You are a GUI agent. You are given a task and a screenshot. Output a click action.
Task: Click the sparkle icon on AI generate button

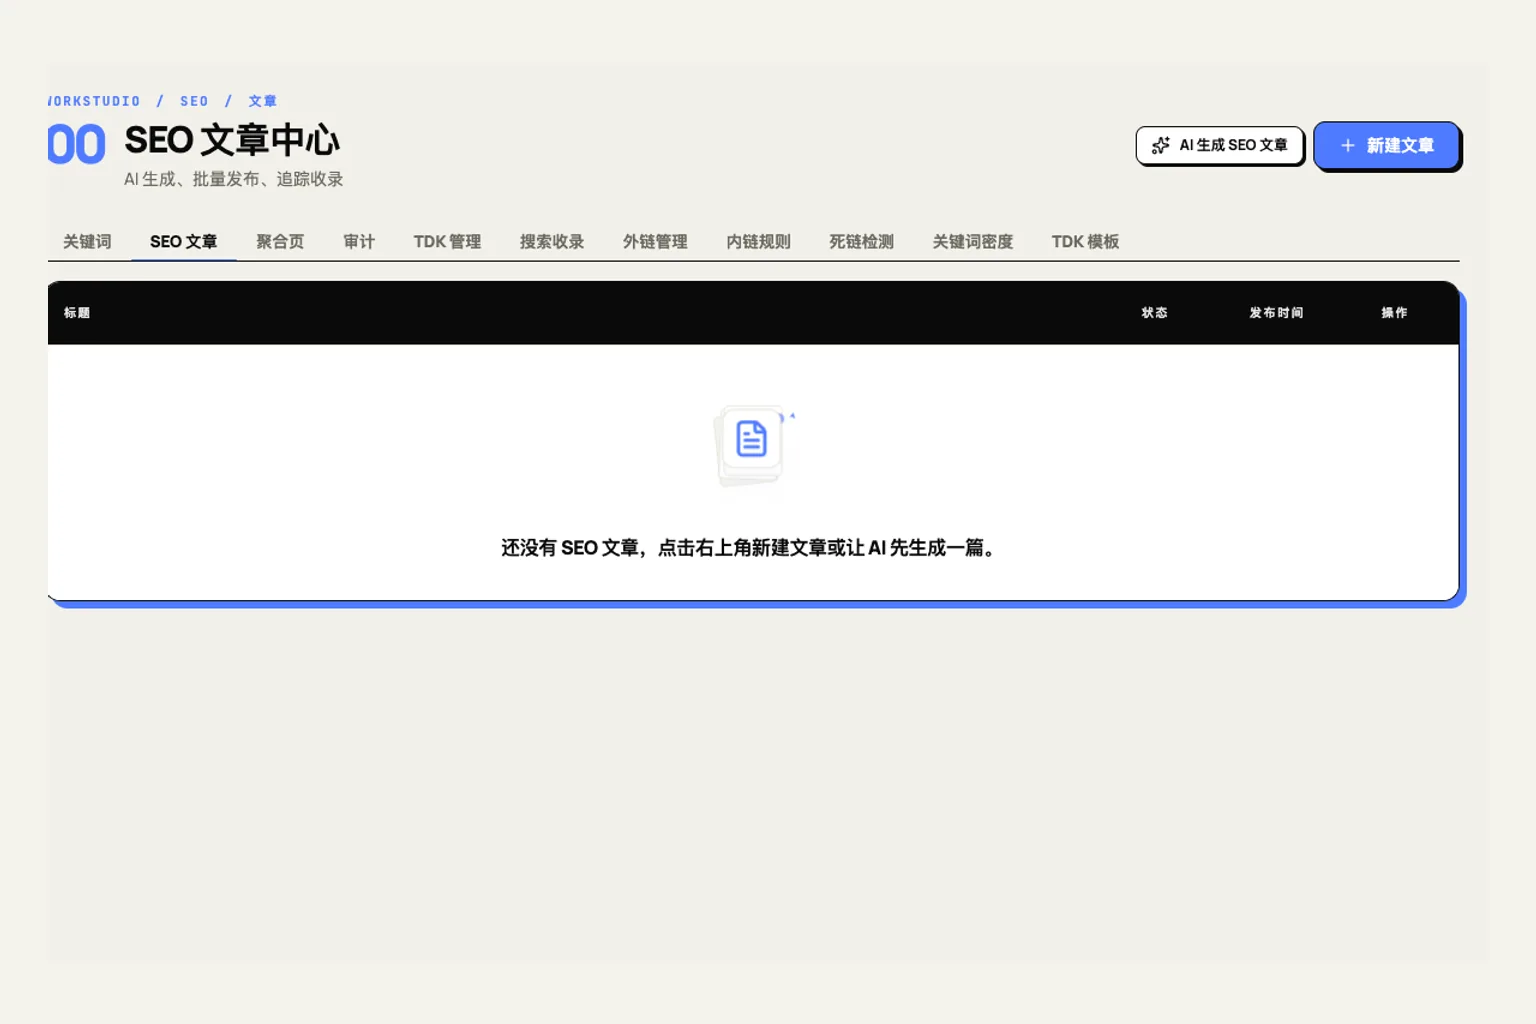1160,146
